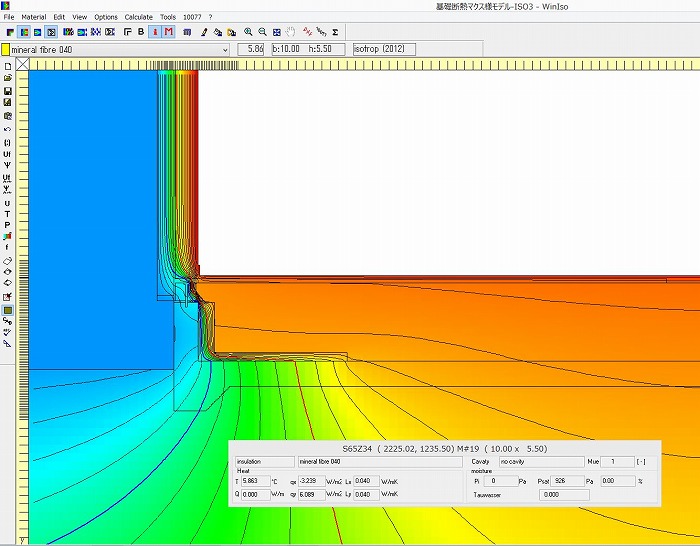Click the Save floppy disk icon
Viewport: 700px width, 546px height.
7,90
